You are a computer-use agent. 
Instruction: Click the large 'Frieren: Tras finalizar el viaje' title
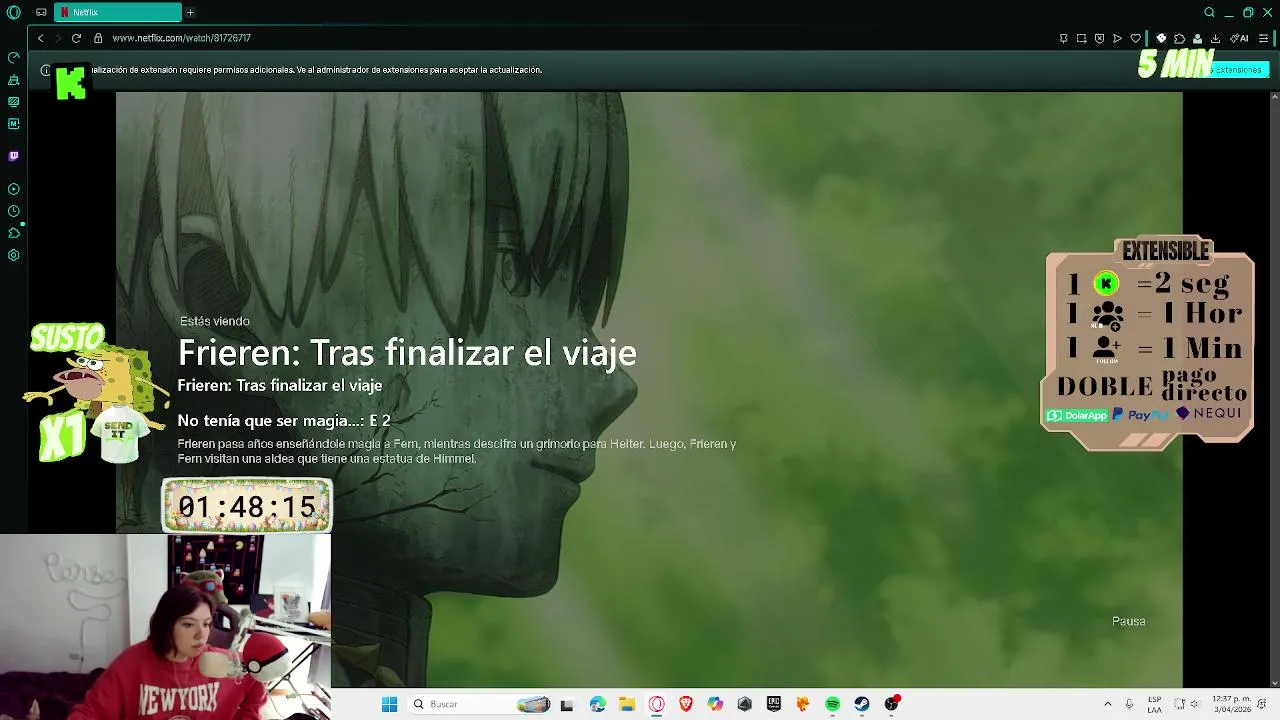coord(407,353)
